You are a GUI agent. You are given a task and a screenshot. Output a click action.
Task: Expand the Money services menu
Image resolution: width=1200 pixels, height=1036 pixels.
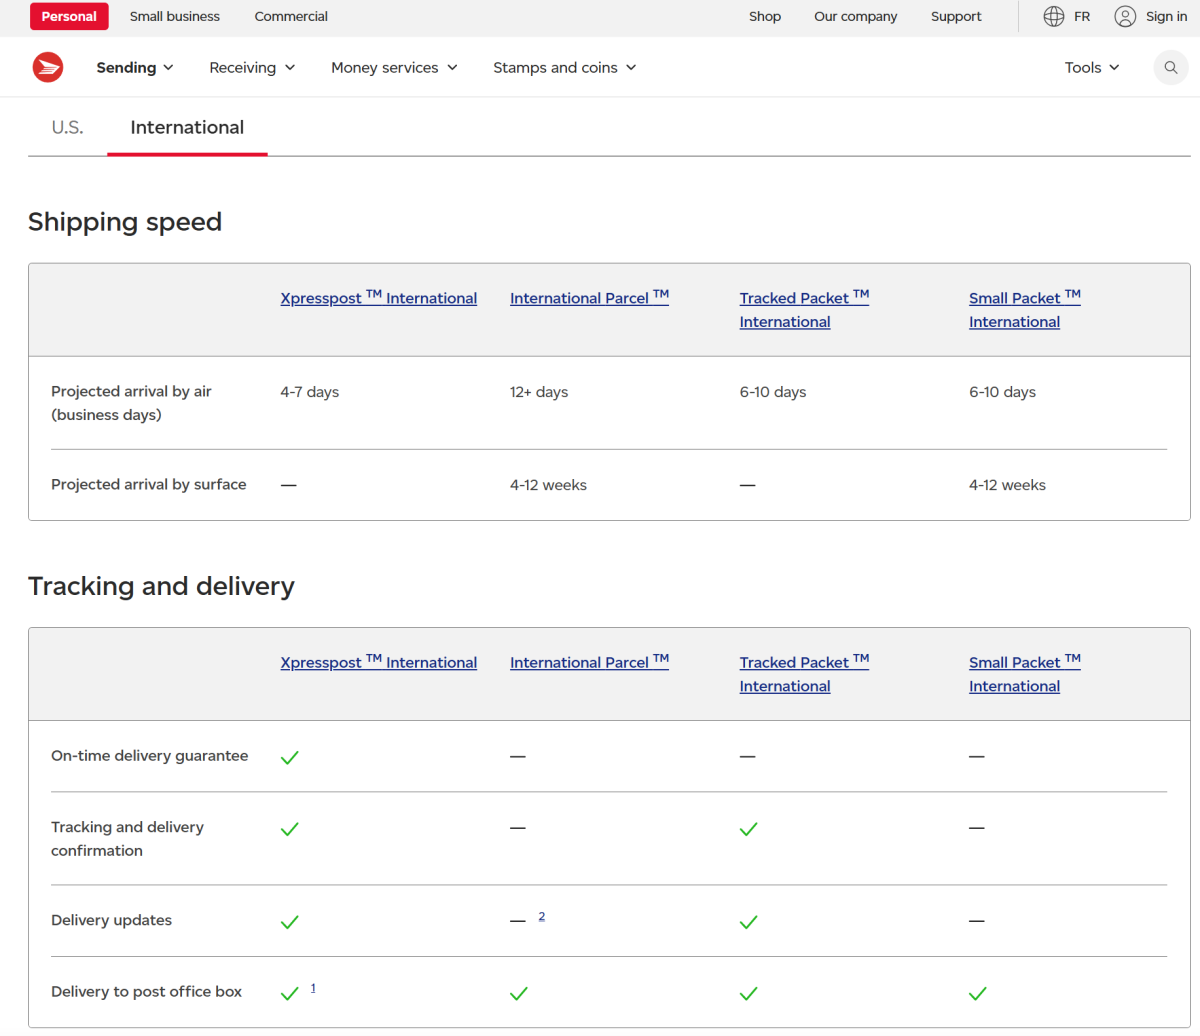(394, 68)
